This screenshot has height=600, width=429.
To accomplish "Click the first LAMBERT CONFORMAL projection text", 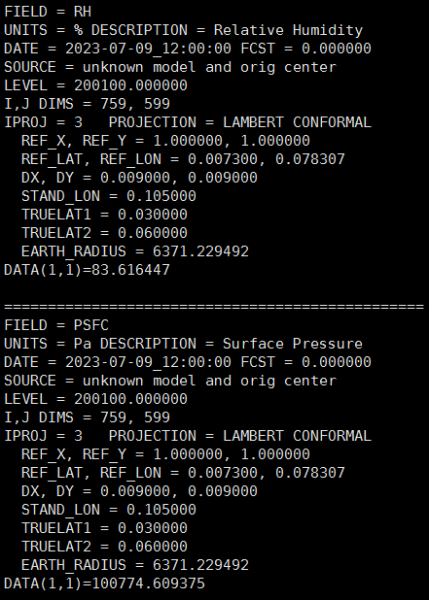I will (x=297, y=122).
